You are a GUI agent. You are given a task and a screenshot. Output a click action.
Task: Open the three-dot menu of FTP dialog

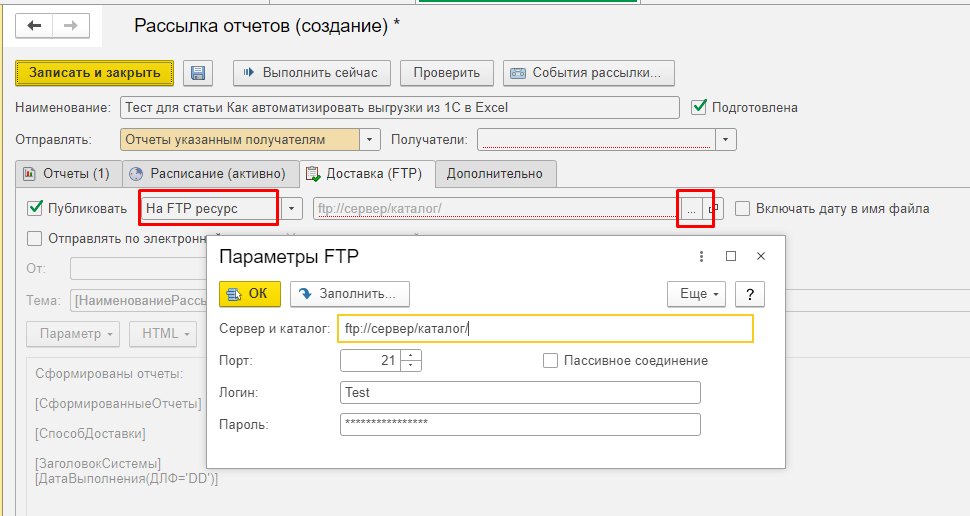[701, 256]
